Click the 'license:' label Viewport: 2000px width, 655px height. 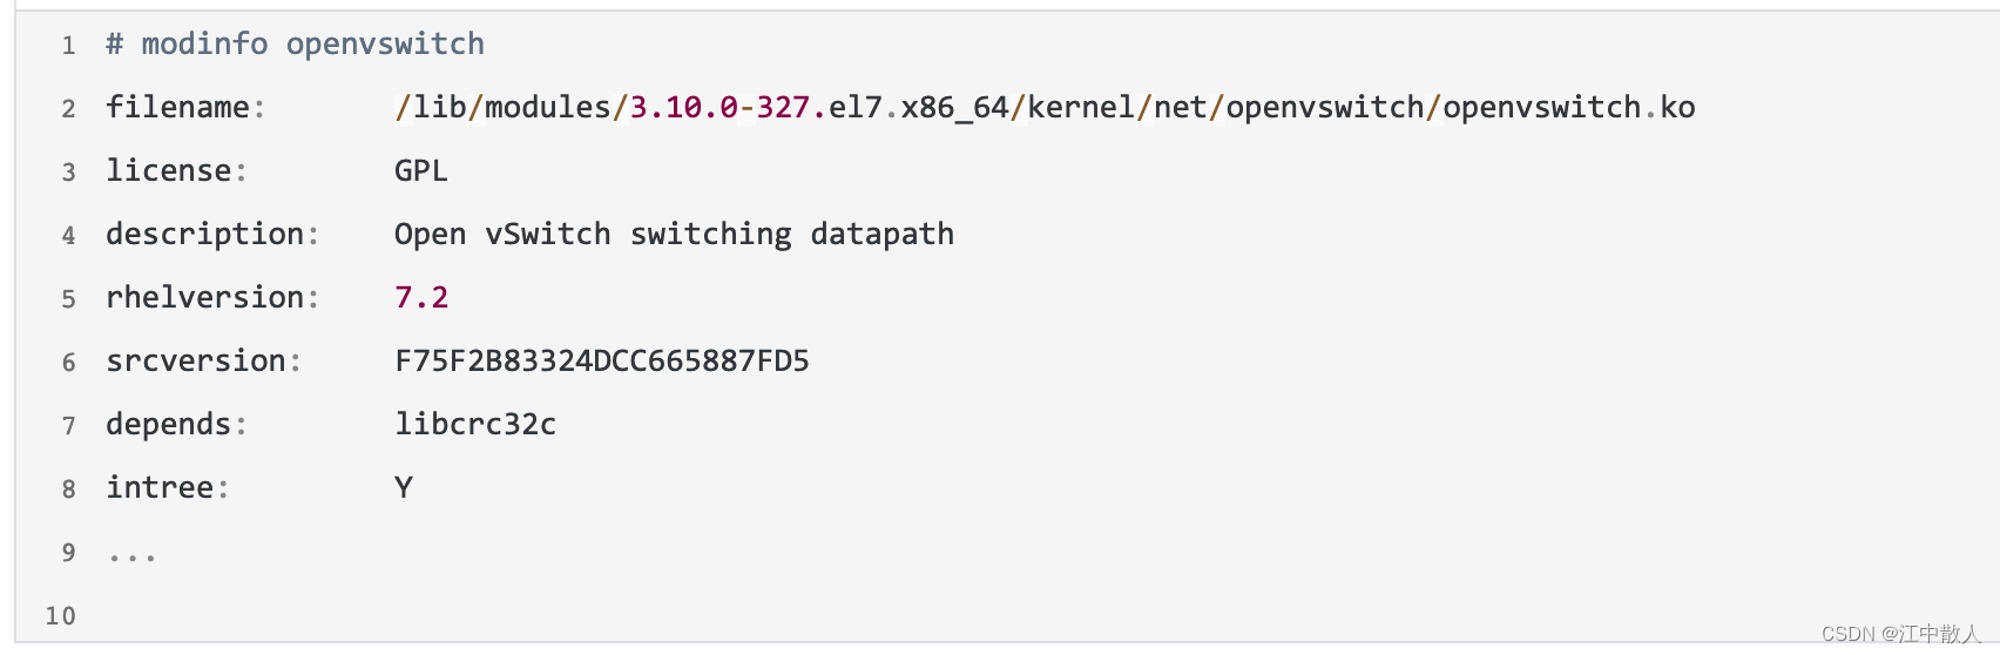pyautogui.click(x=176, y=171)
